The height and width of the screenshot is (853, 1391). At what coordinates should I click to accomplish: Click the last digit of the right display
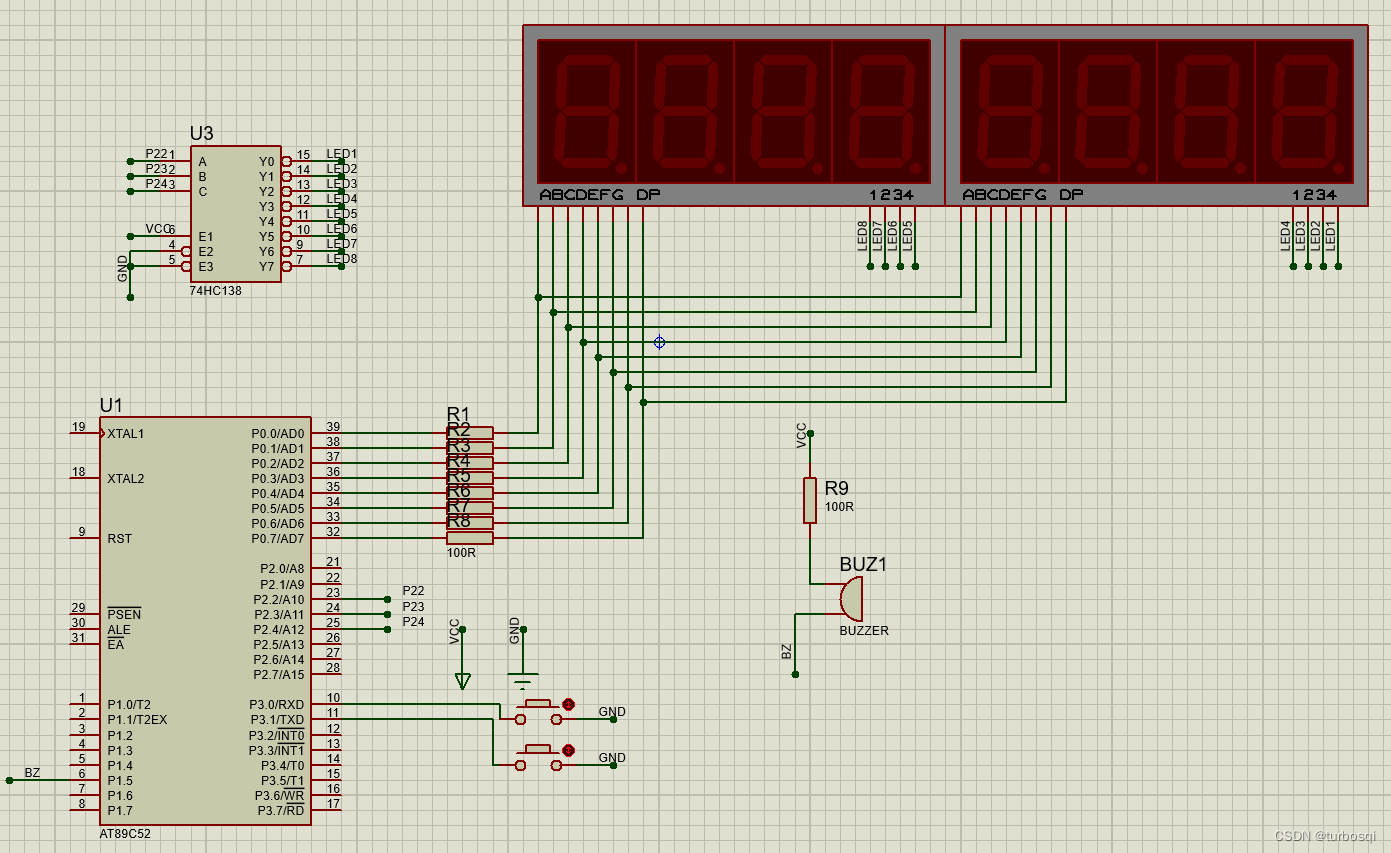pos(1304,111)
